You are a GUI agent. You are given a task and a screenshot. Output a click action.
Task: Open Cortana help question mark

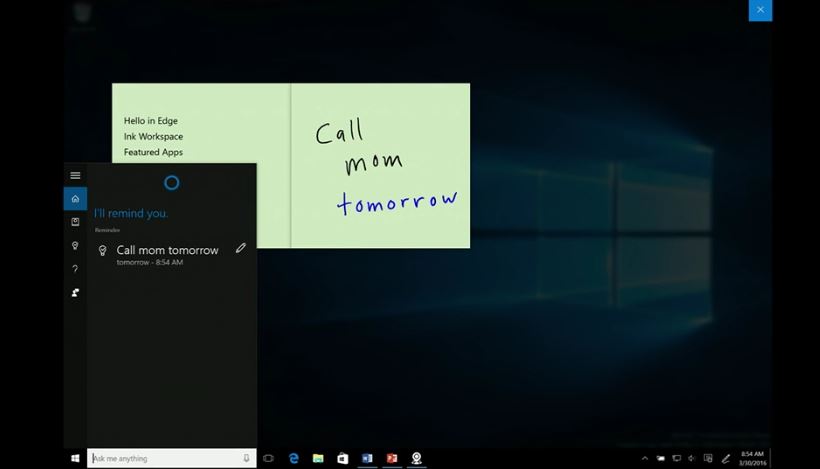[75, 269]
